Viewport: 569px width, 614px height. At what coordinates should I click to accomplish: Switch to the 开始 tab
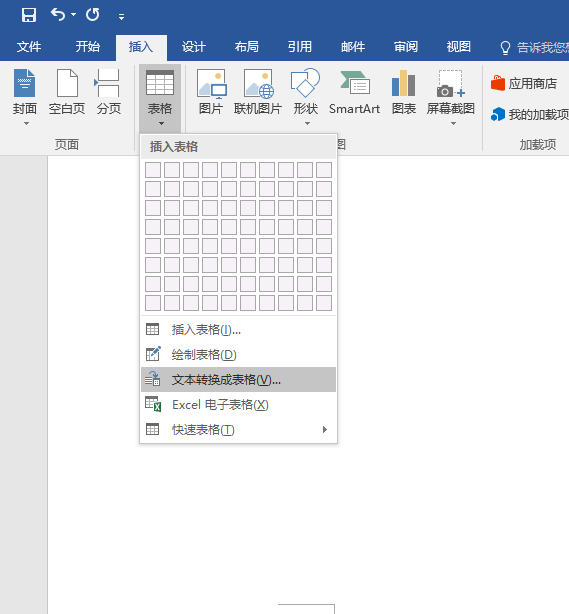click(88, 47)
